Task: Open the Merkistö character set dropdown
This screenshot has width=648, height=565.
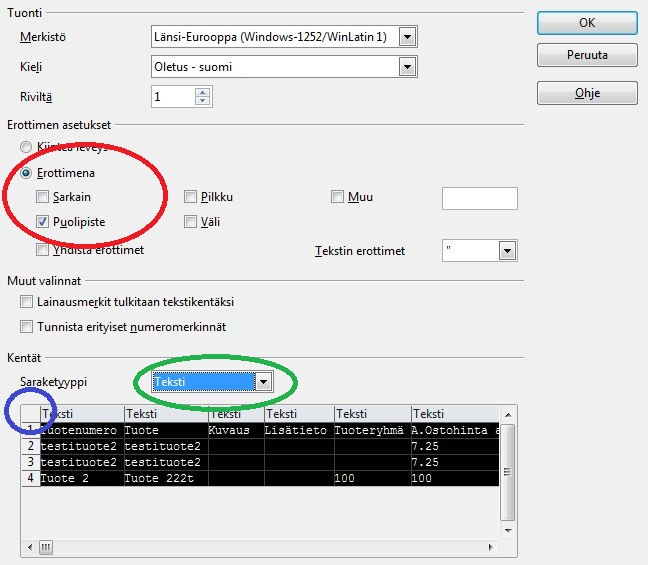Action: [407, 37]
